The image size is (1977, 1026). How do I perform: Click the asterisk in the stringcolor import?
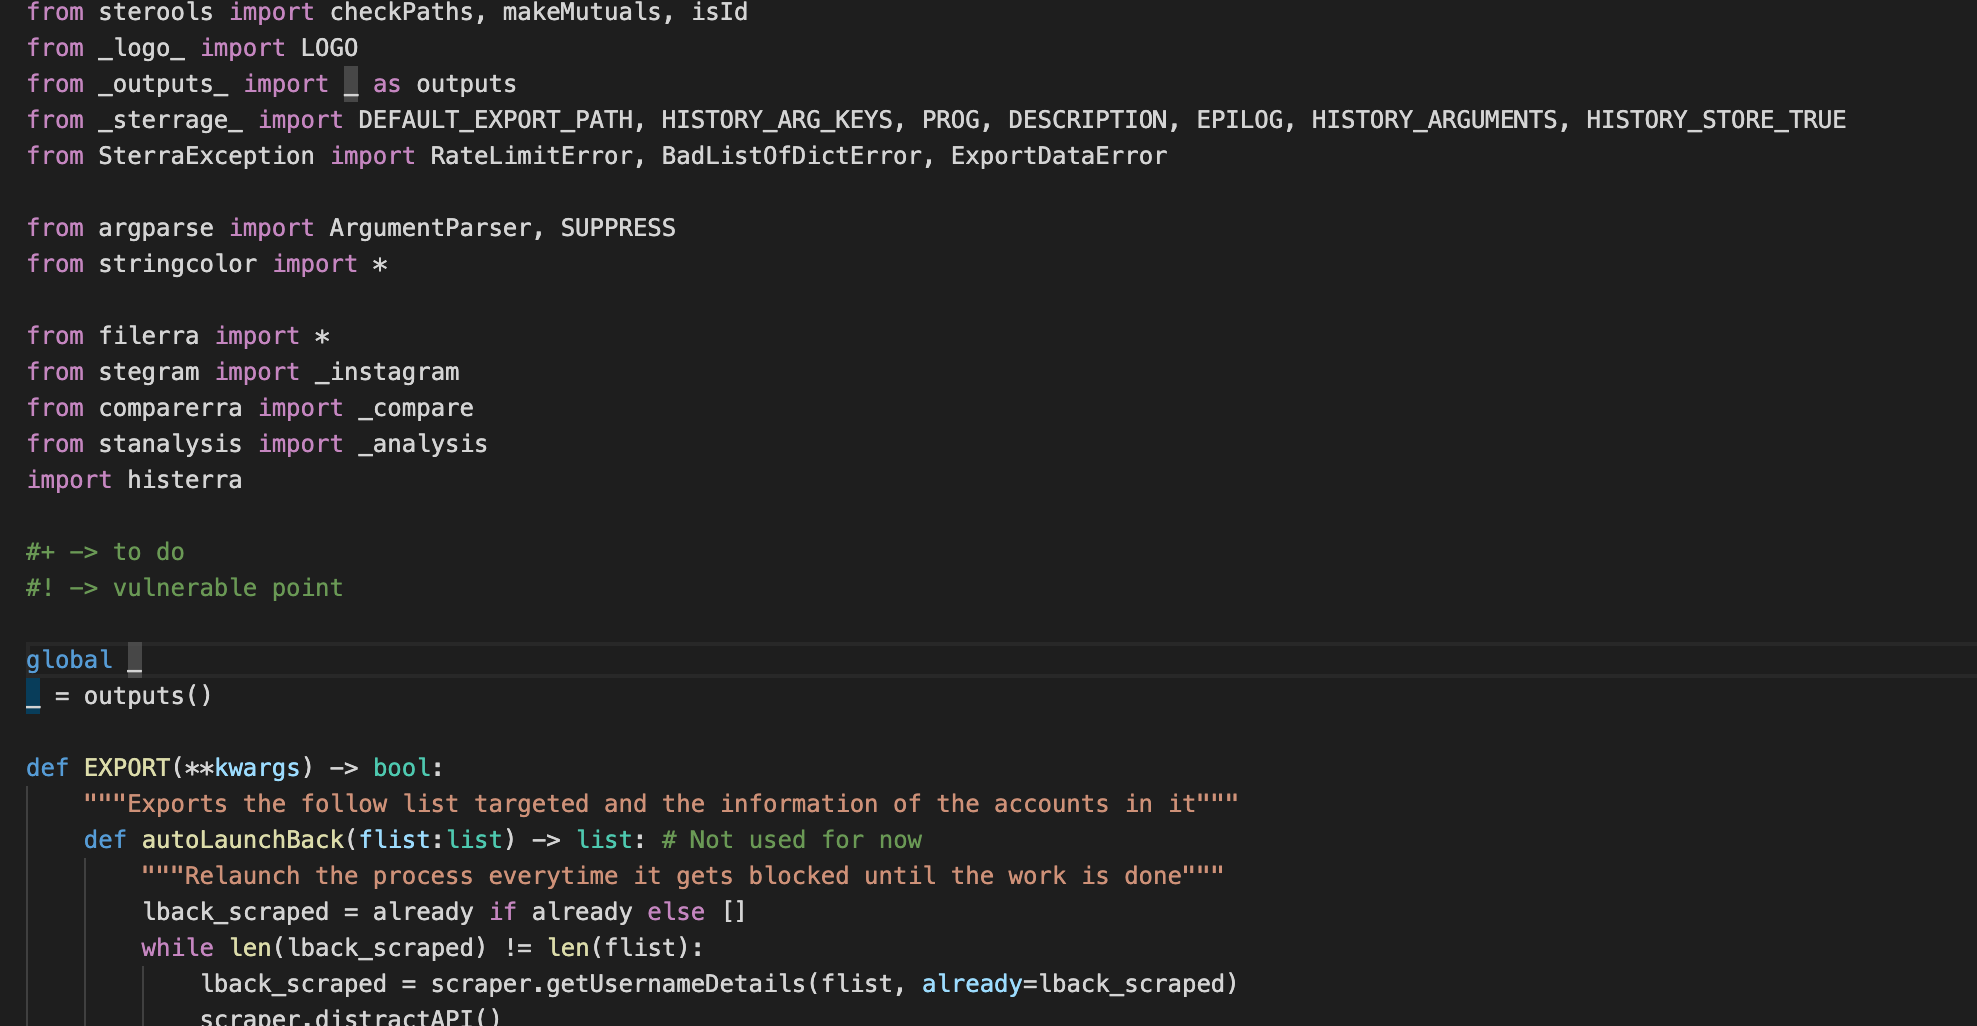click(x=382, y=265)
